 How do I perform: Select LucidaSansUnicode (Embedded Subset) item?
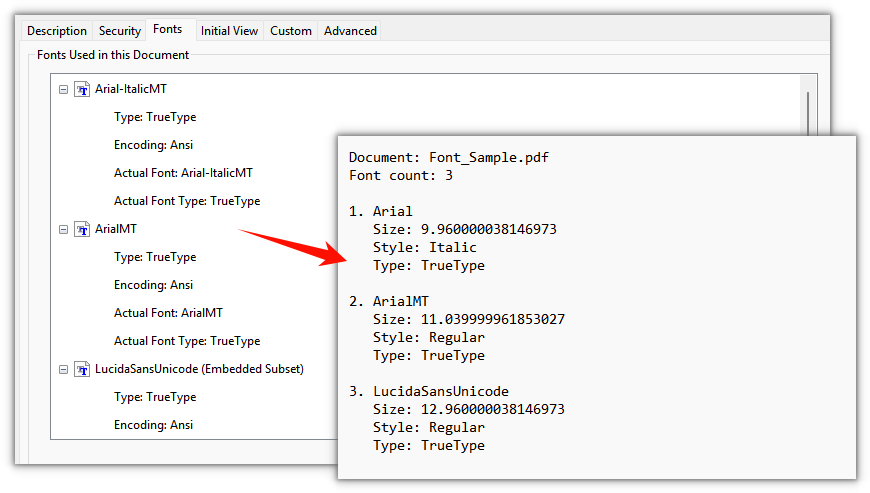click(199, 369)
